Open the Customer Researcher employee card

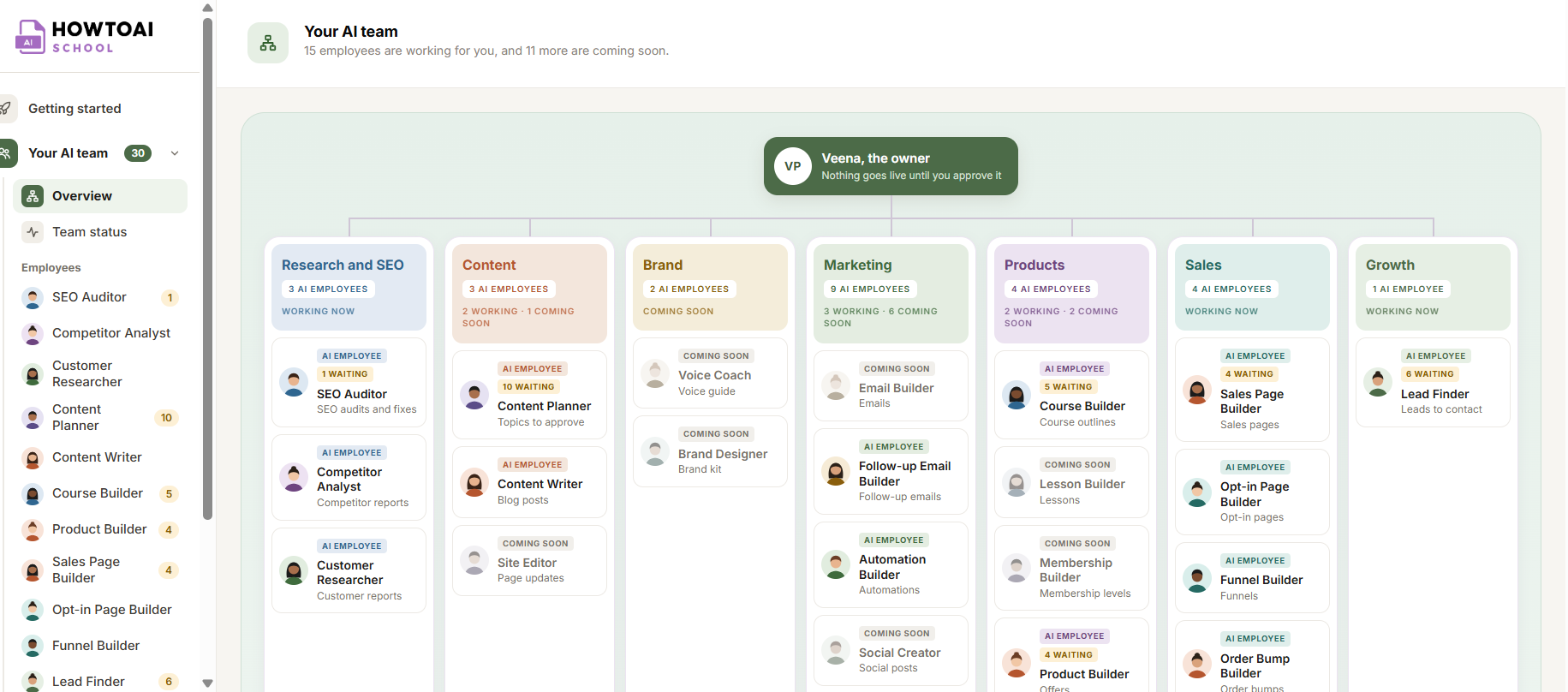click(x=349, y=570)
